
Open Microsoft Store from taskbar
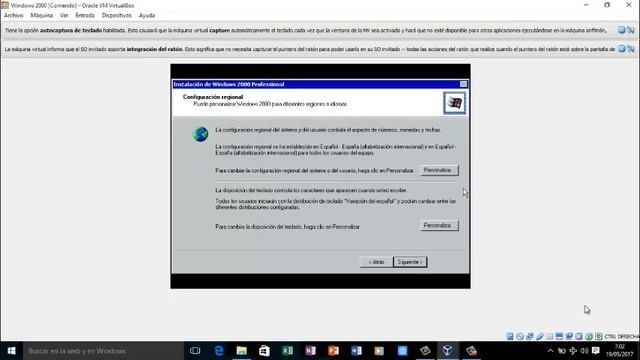[264, 351]
